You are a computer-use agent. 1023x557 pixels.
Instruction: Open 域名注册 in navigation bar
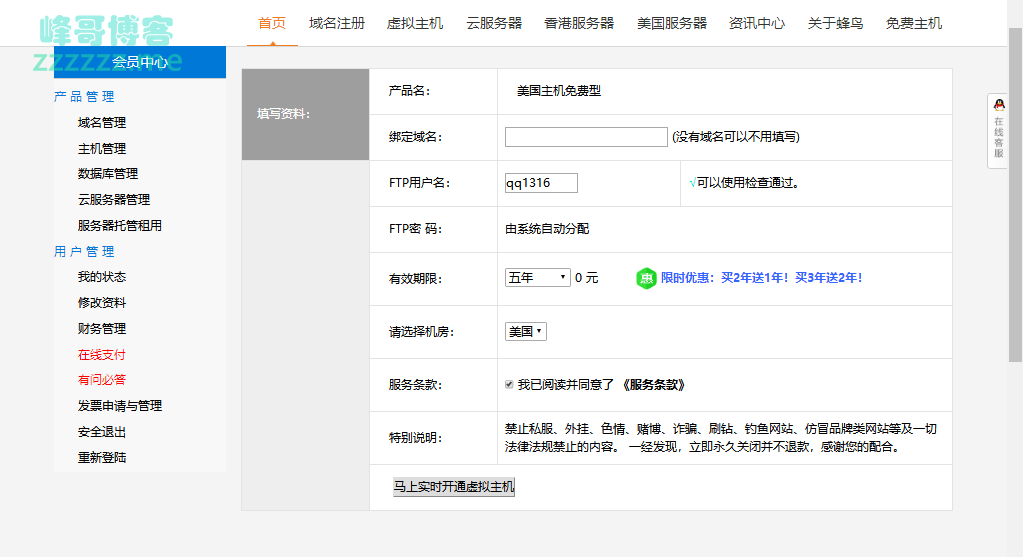coord(337,23)
